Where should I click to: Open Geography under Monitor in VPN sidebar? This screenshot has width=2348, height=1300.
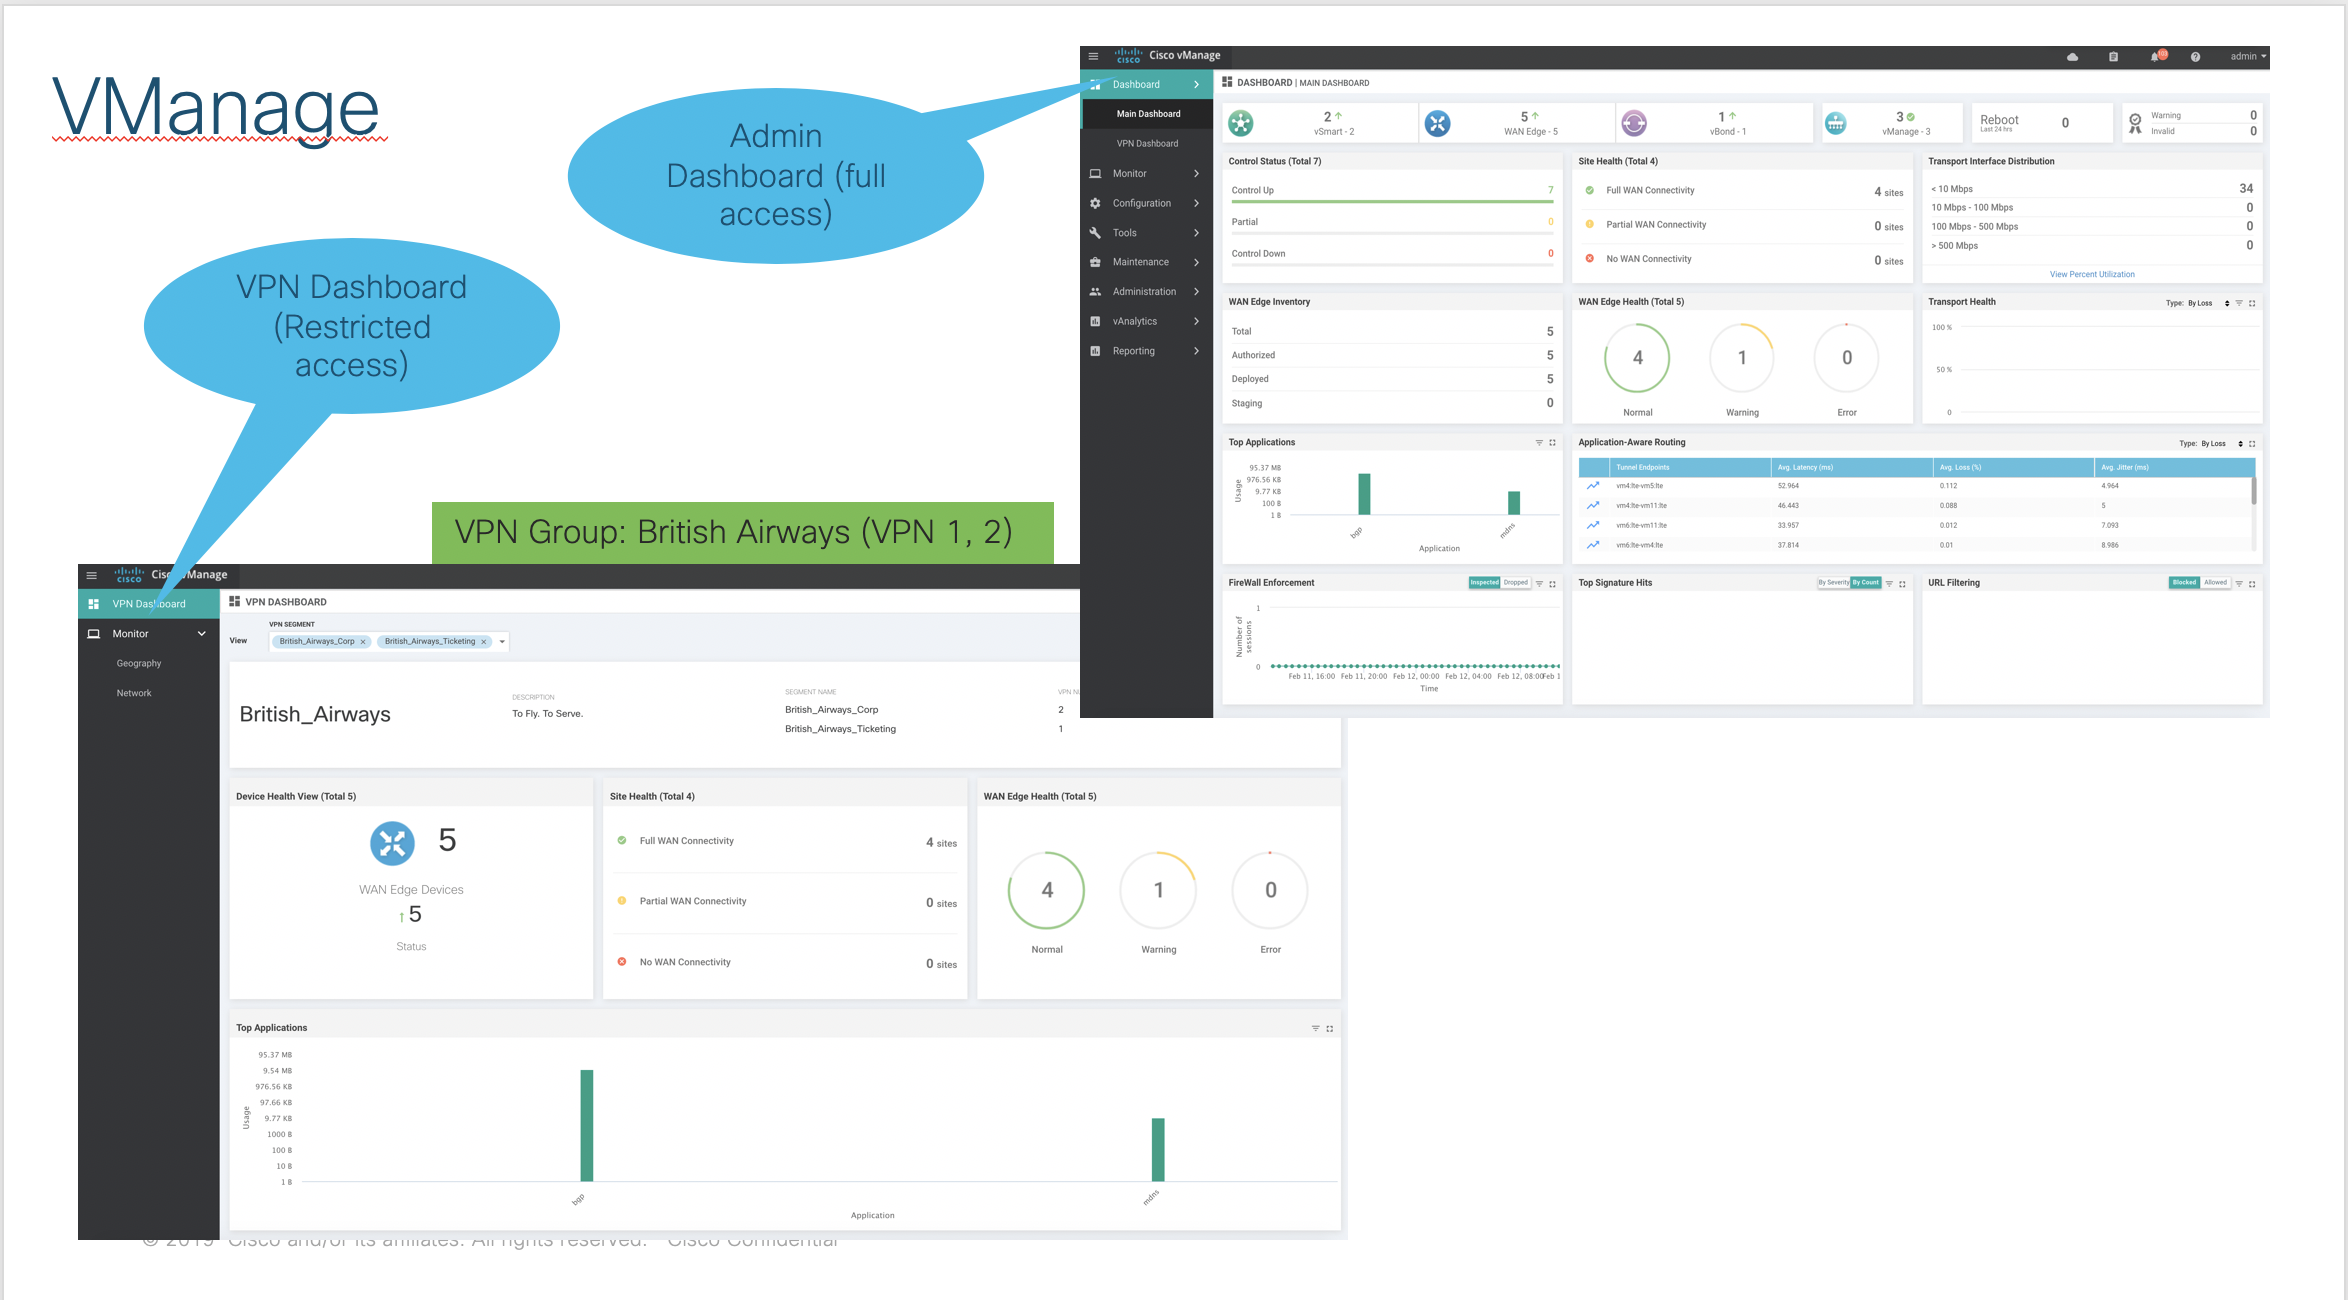tap(139, 664)
